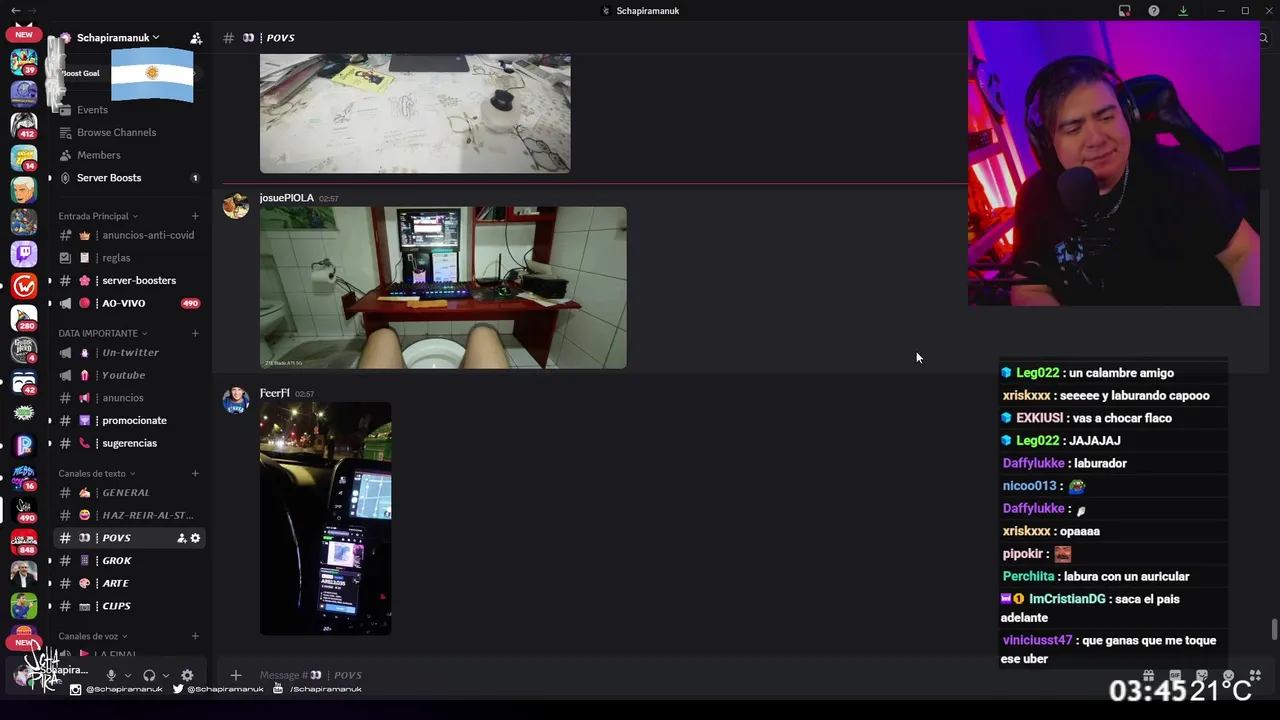Viewport: 1280px width, 720px height.
Task: Enlarge FeerFl's car dashboard image
Action: click(326, 518)
